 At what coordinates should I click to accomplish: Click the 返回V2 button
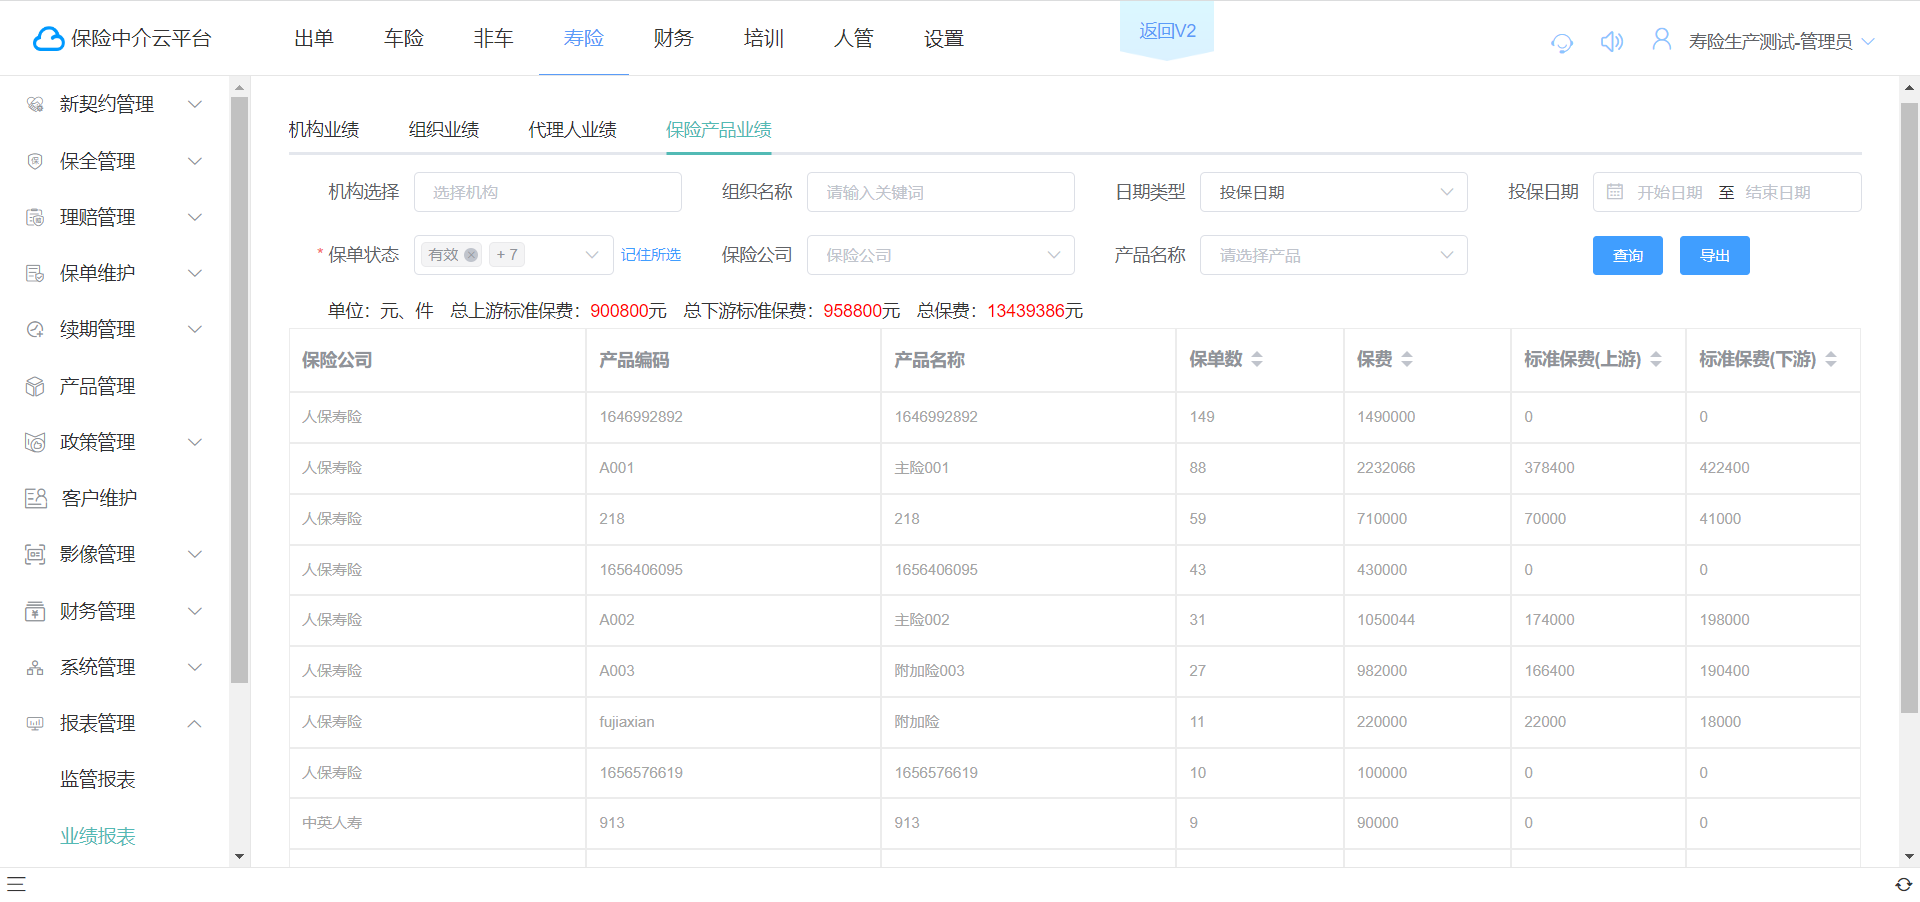(x=1167, y=31)
